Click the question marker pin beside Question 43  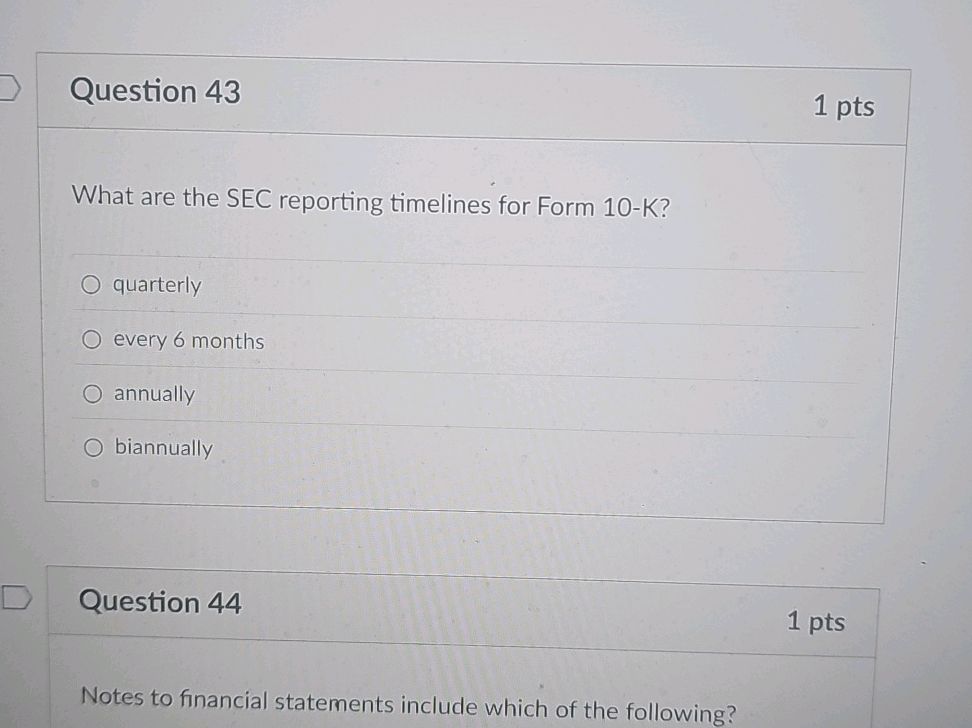(x=8, y=88)
